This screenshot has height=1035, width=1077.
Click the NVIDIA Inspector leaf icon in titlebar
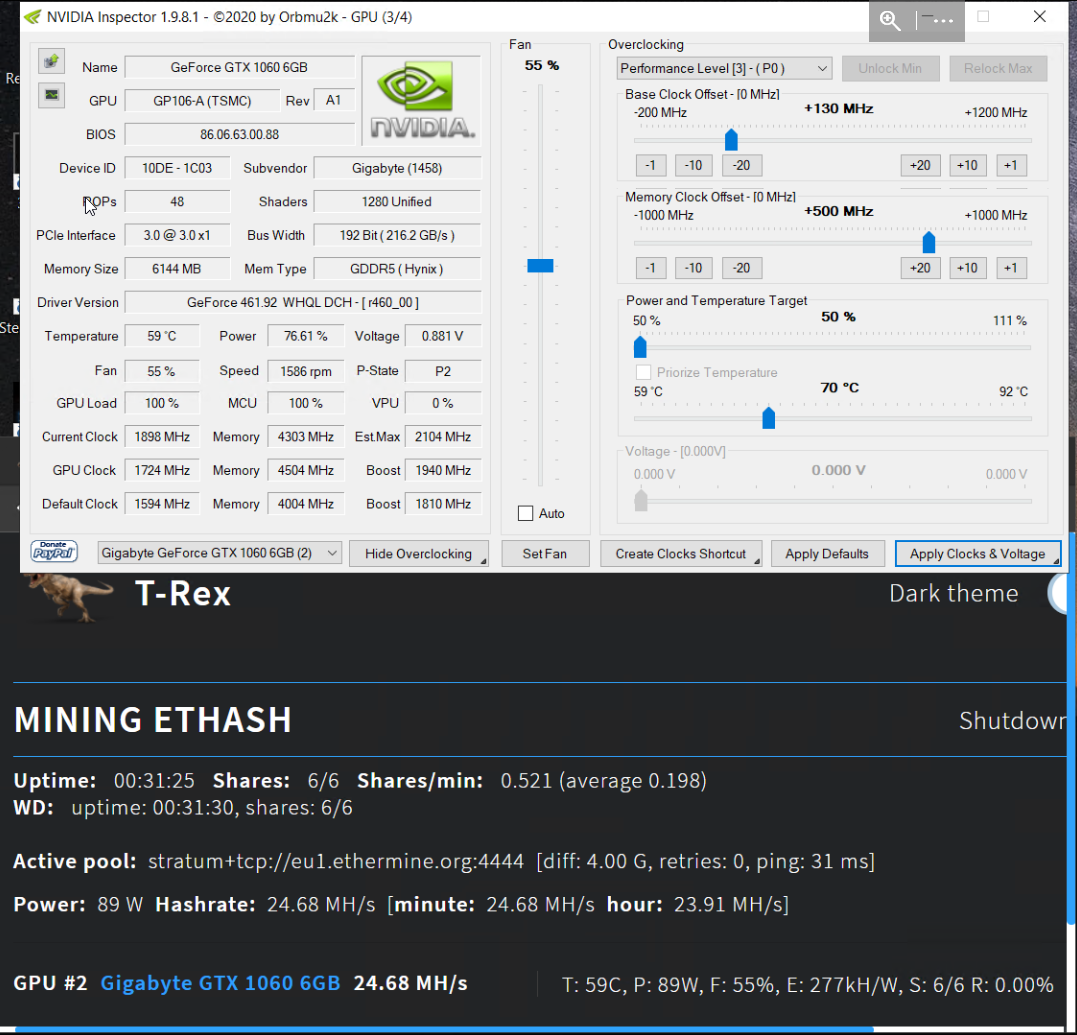tap(31, 16)
